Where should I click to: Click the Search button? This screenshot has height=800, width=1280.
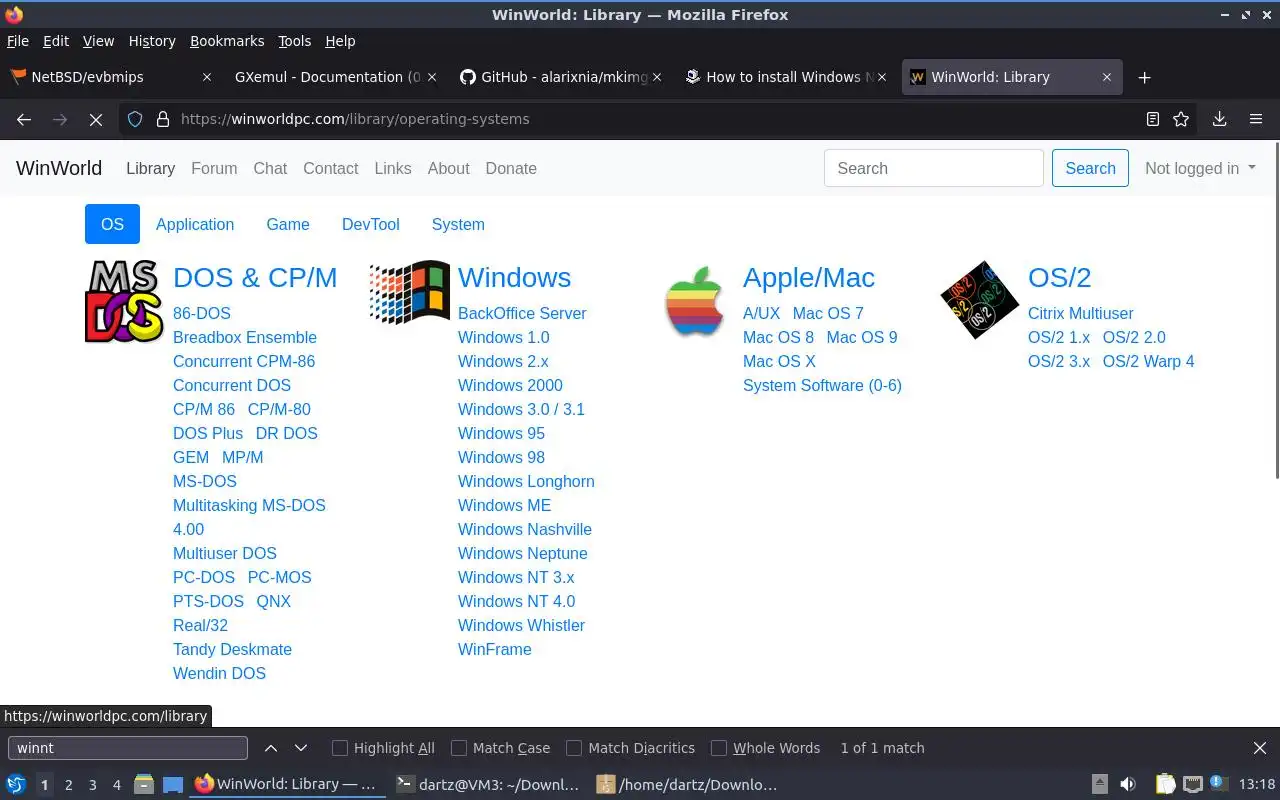point(1090,168)
